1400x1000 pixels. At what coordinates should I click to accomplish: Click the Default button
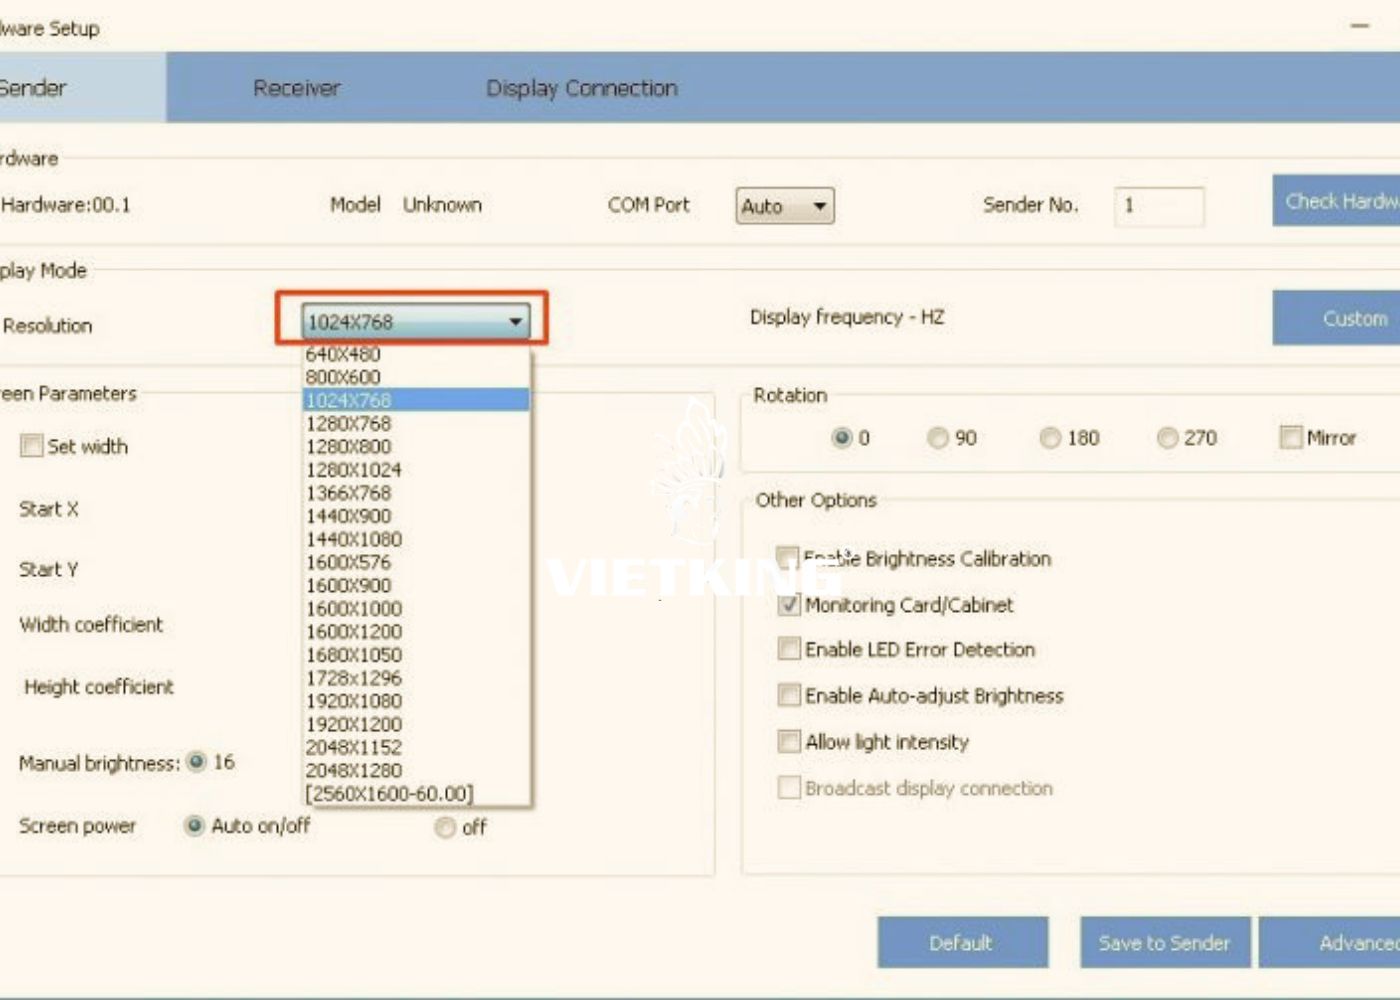[962, 942]
